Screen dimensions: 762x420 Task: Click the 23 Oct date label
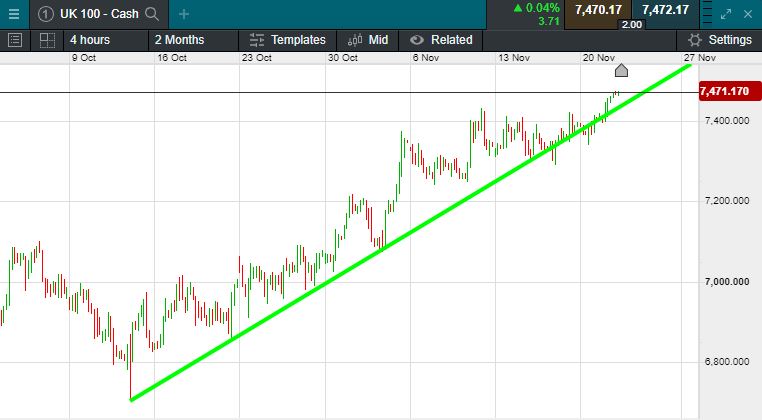257,57
